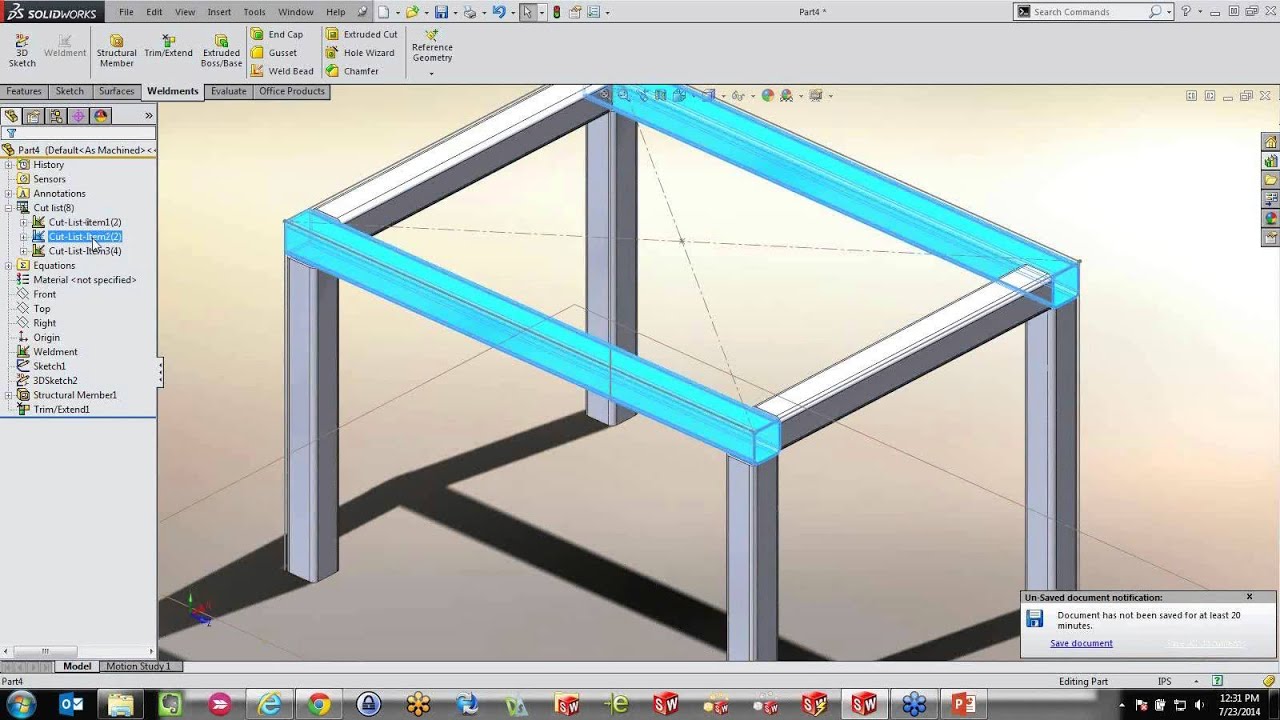Screen dimensions: 1280x720
Task: Select the Top plane
Action: (x=41, y=309)
